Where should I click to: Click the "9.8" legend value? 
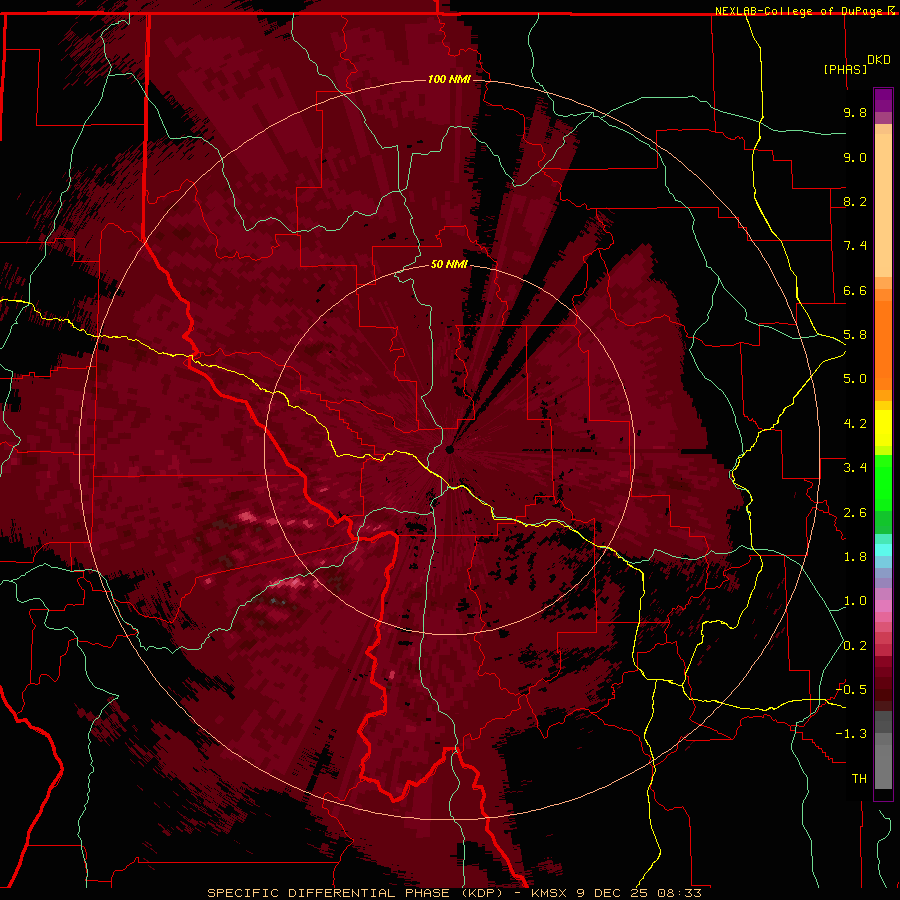[855, 112]
